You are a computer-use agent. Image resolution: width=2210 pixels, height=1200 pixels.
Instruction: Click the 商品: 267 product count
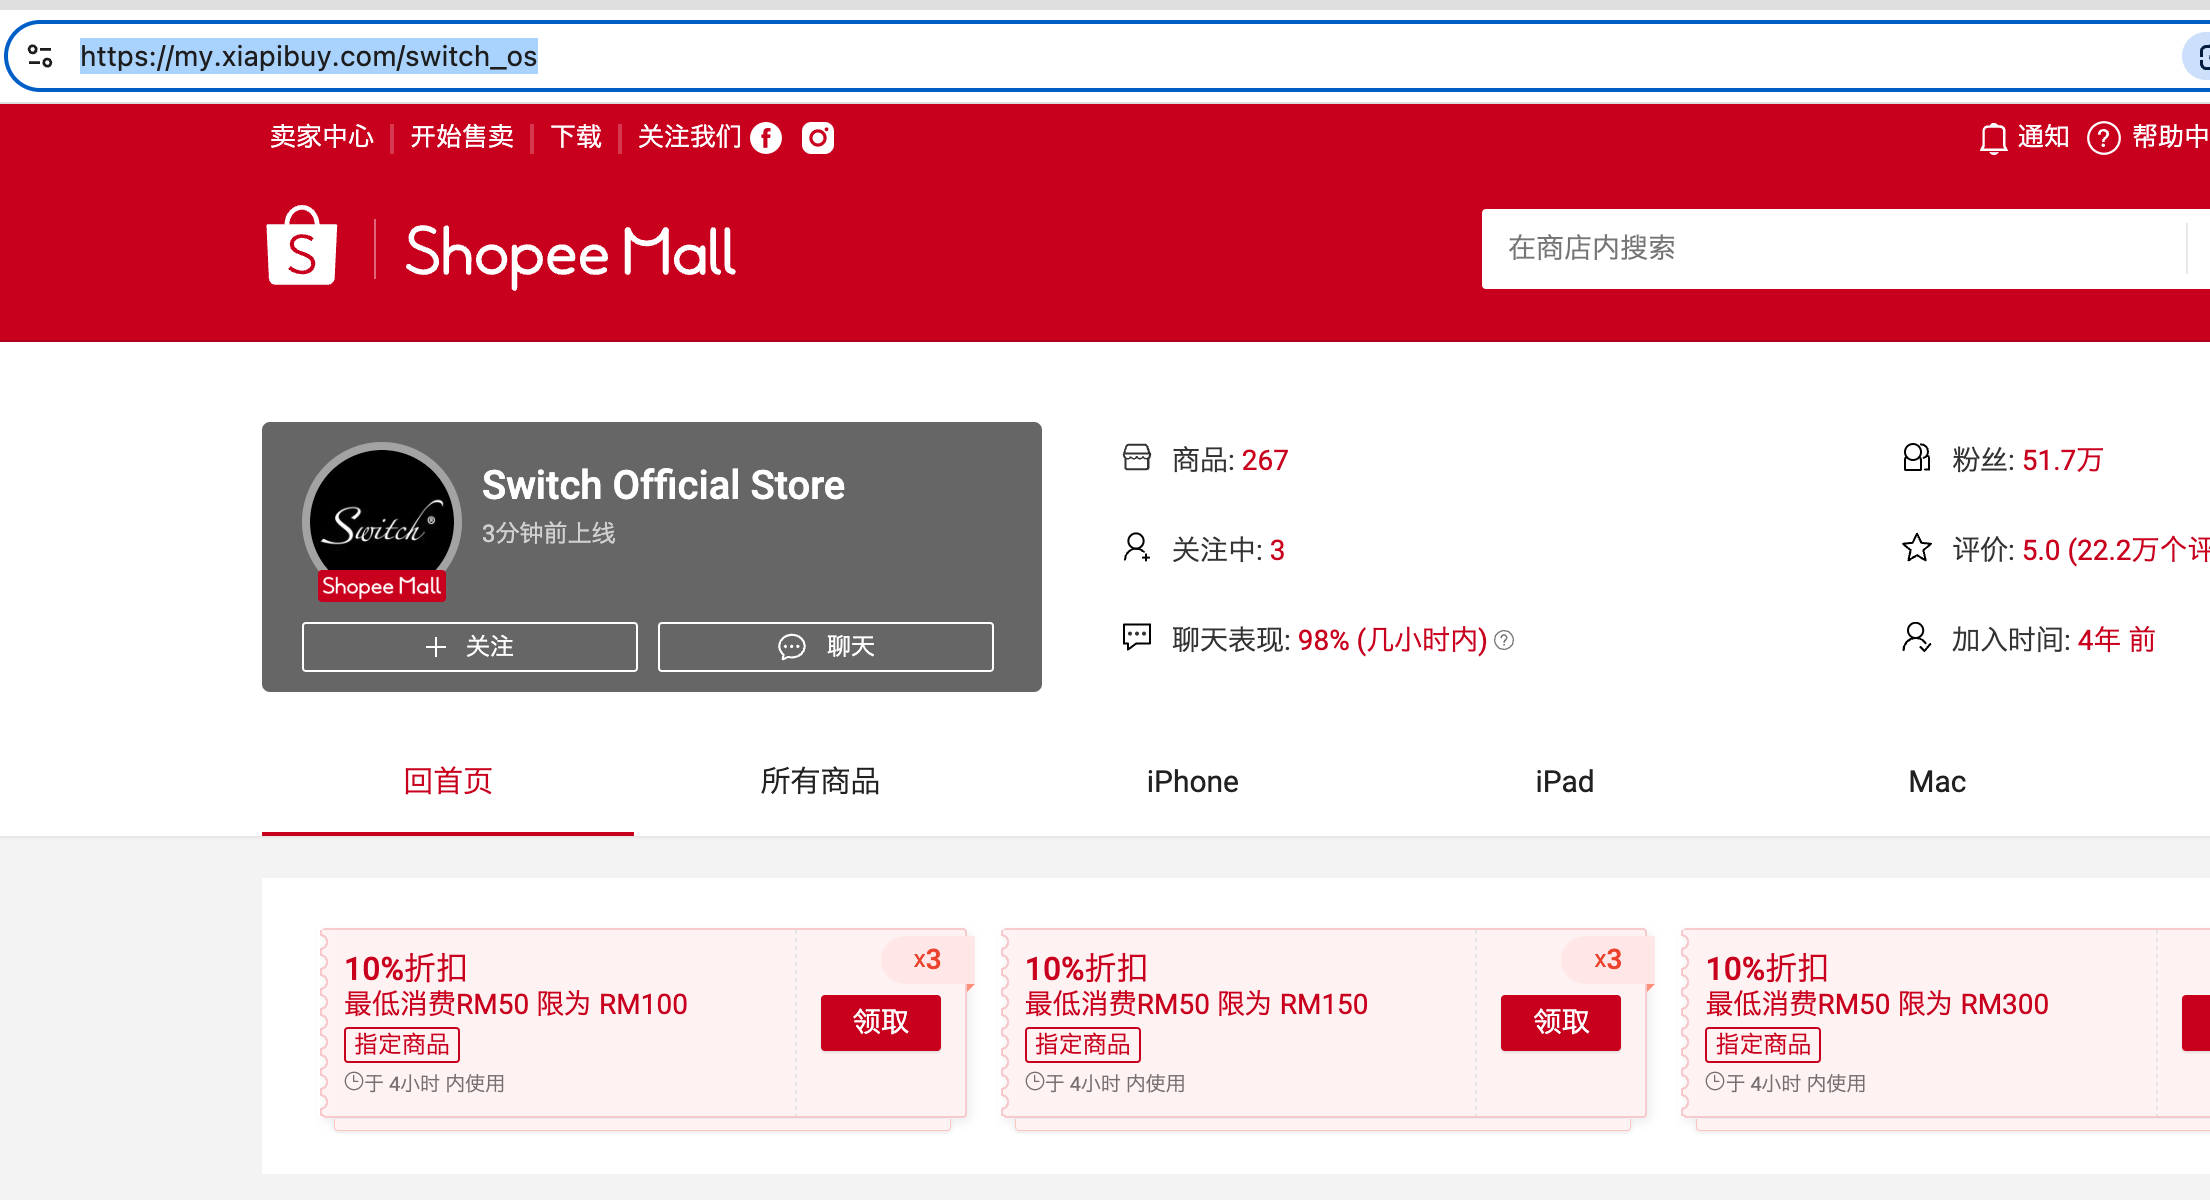(x=1230, y=460)
